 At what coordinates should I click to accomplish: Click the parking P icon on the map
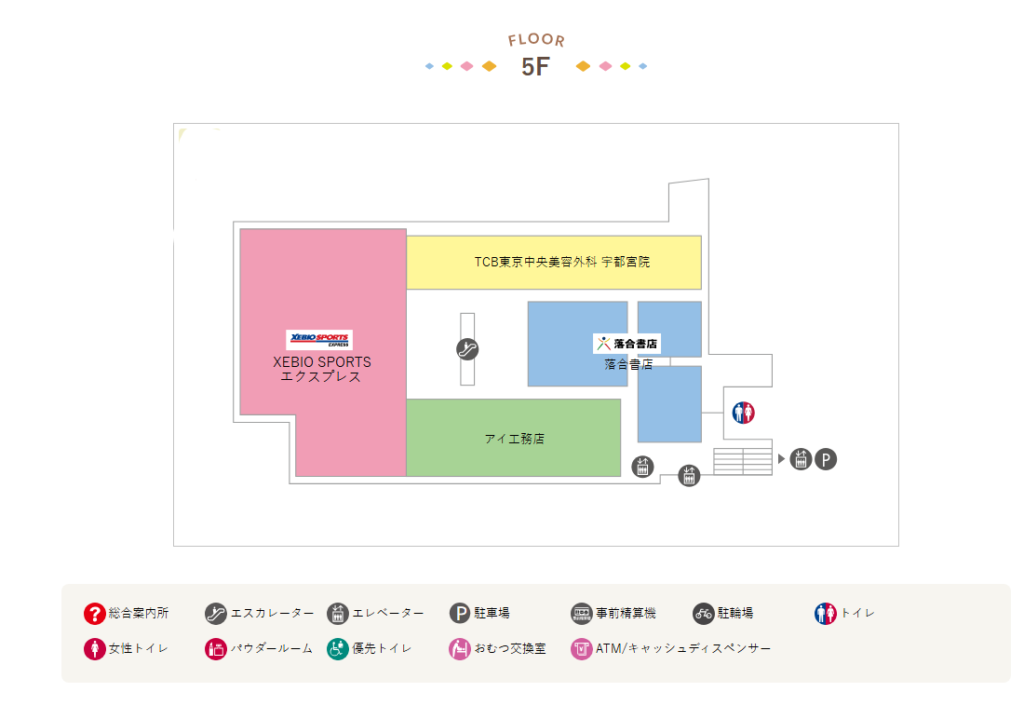(x=825, y=459)
